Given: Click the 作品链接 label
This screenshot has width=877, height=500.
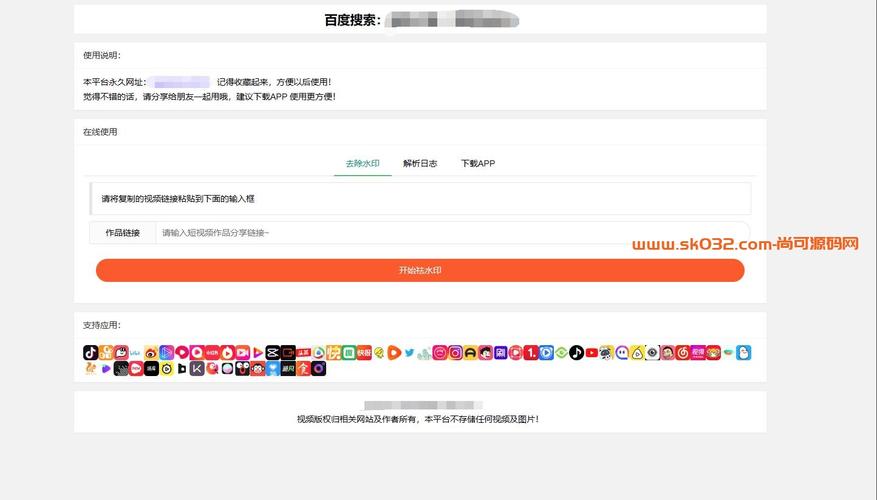Looking at the screenshot, I should (122, 233).
